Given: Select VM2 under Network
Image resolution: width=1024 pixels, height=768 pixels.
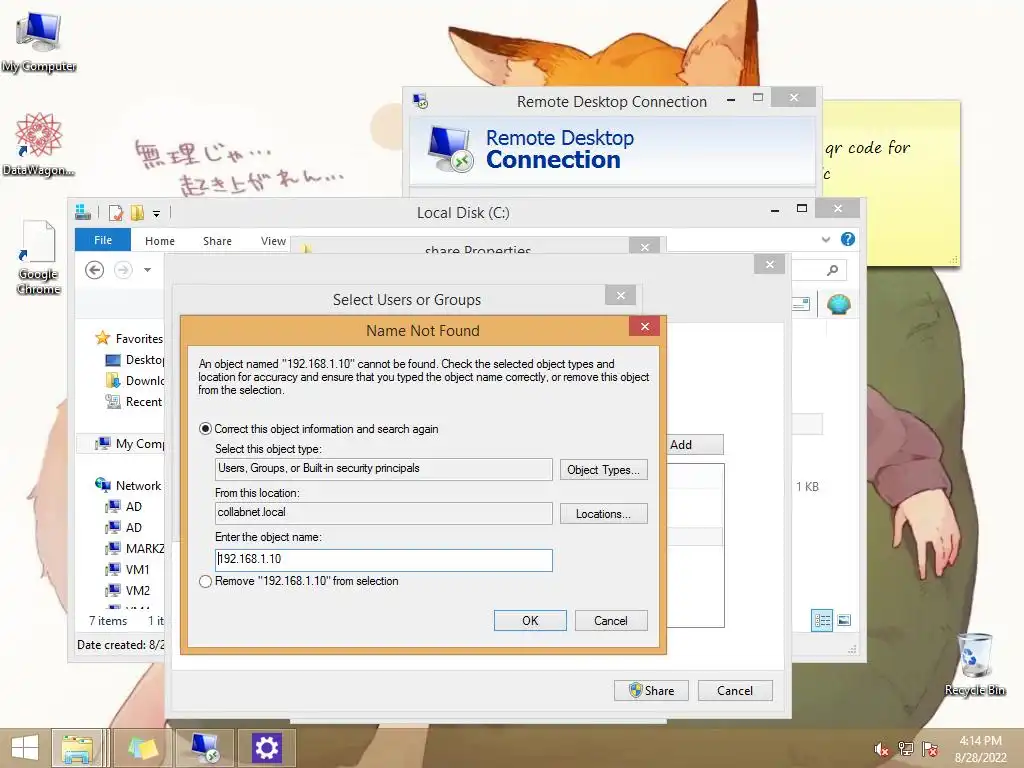Looking at the screenshot, I should [x=128, y=590].
